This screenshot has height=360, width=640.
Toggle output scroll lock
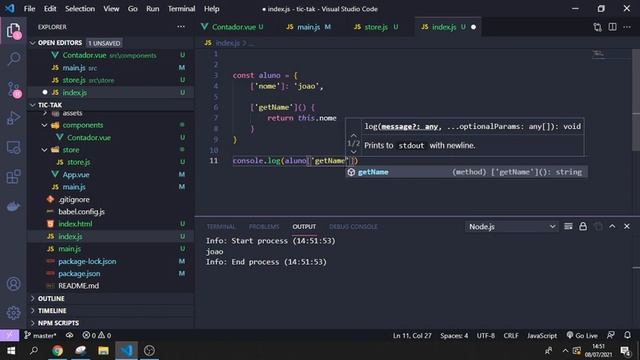coord(583,226)
